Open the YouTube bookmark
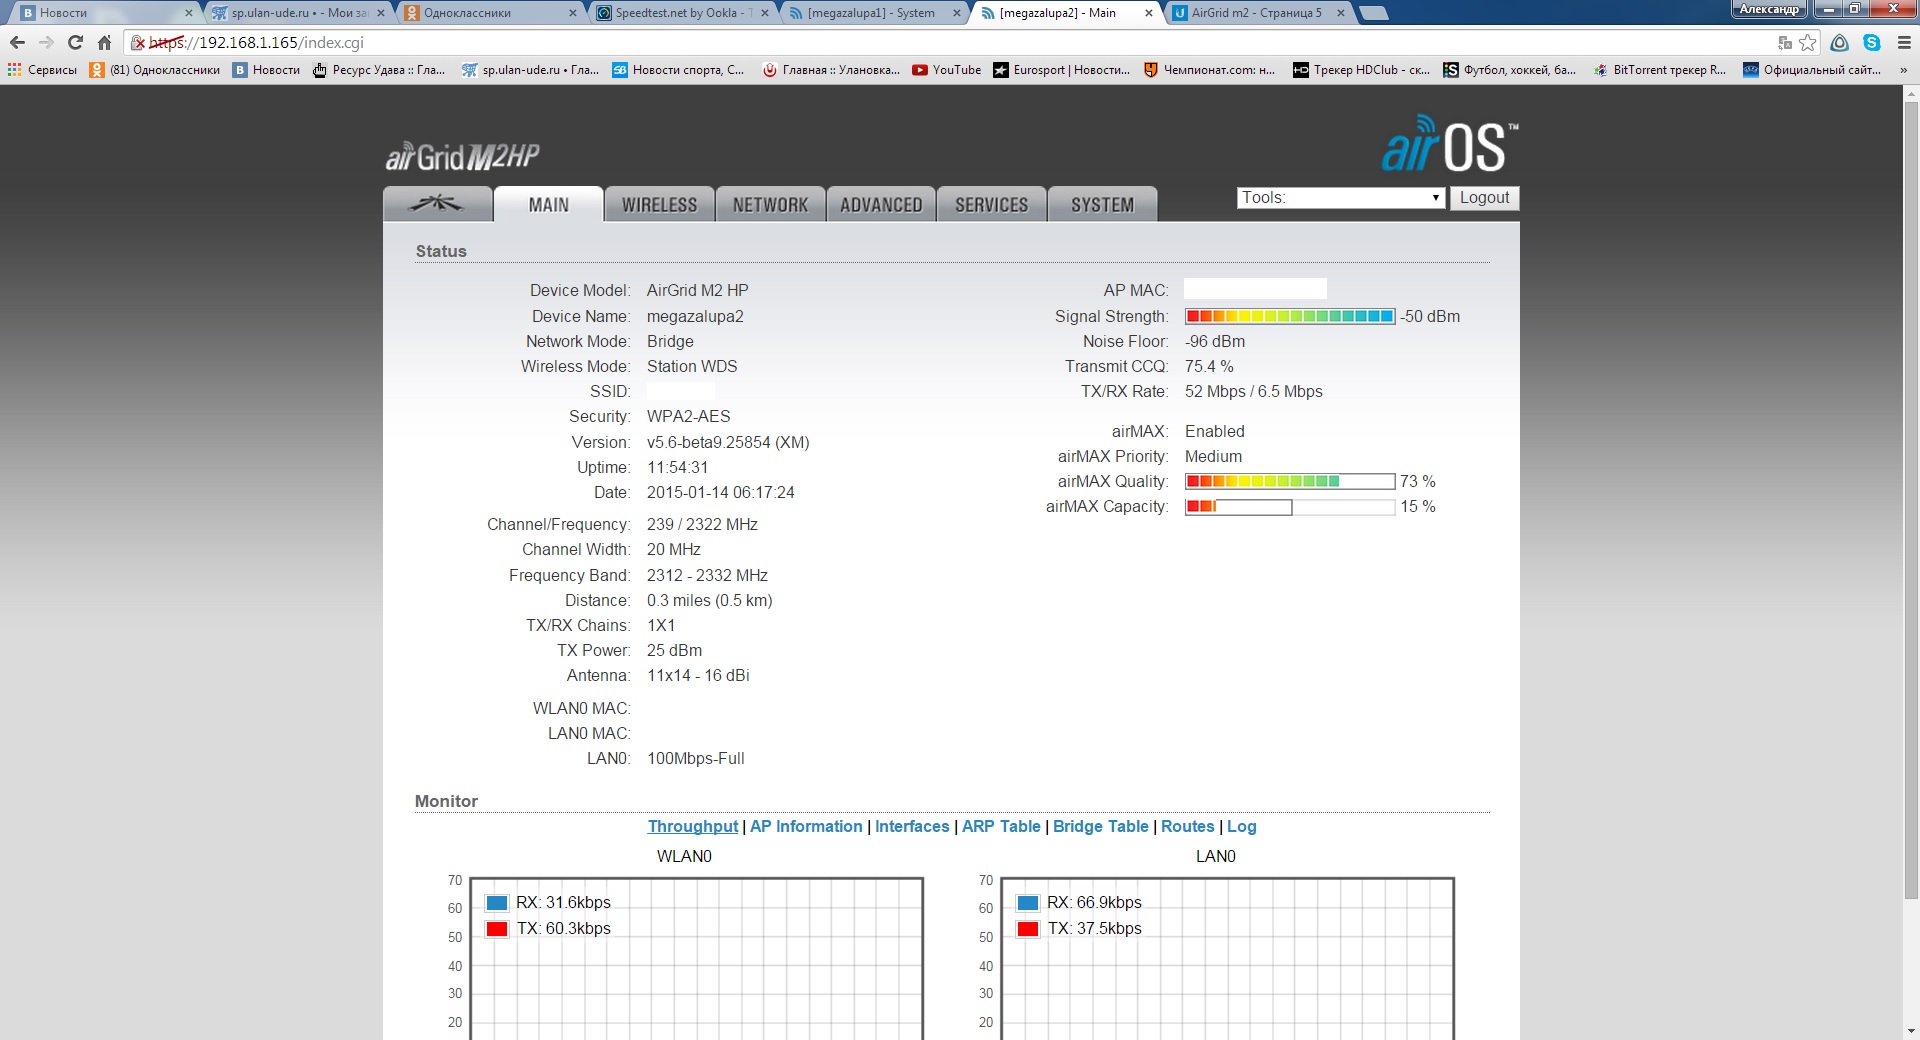The image size is (1920, 1040). 947,70
